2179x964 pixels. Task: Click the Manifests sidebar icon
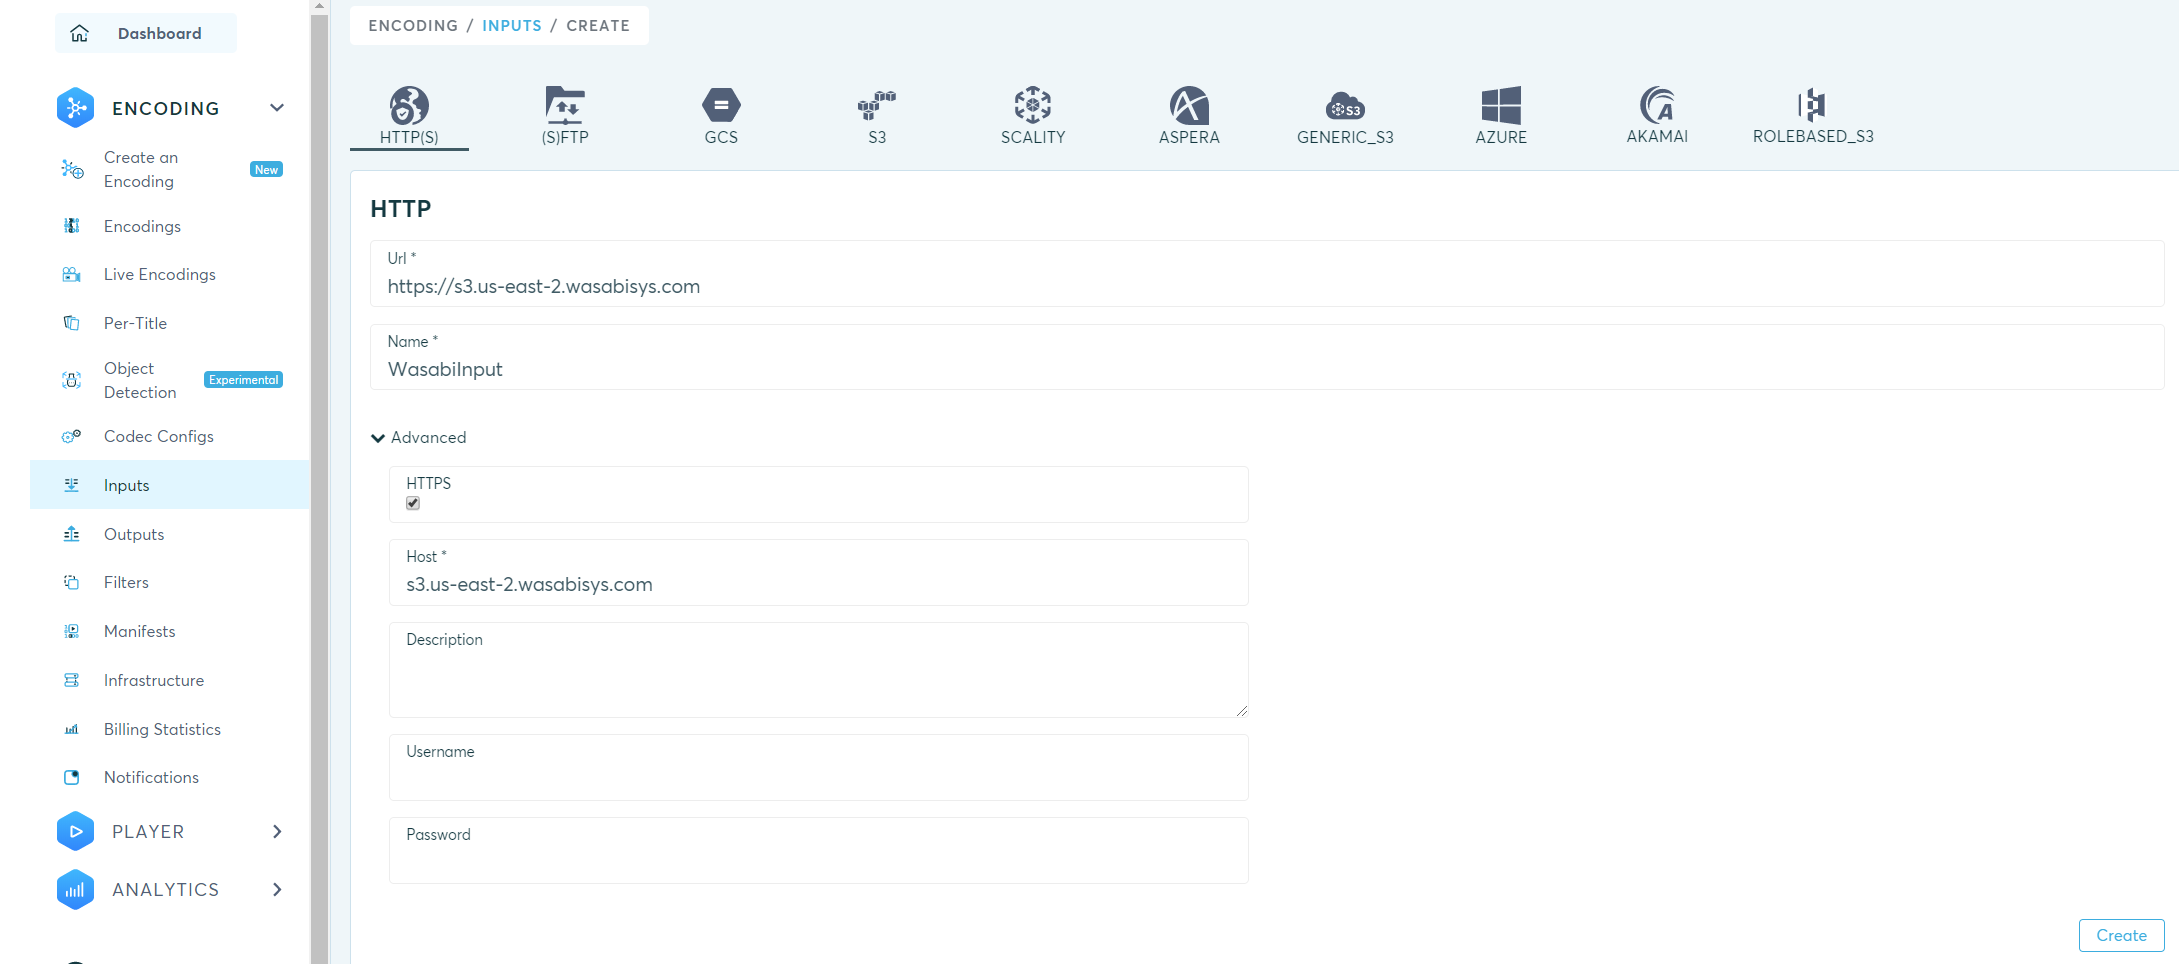click(x=72, y=631)
